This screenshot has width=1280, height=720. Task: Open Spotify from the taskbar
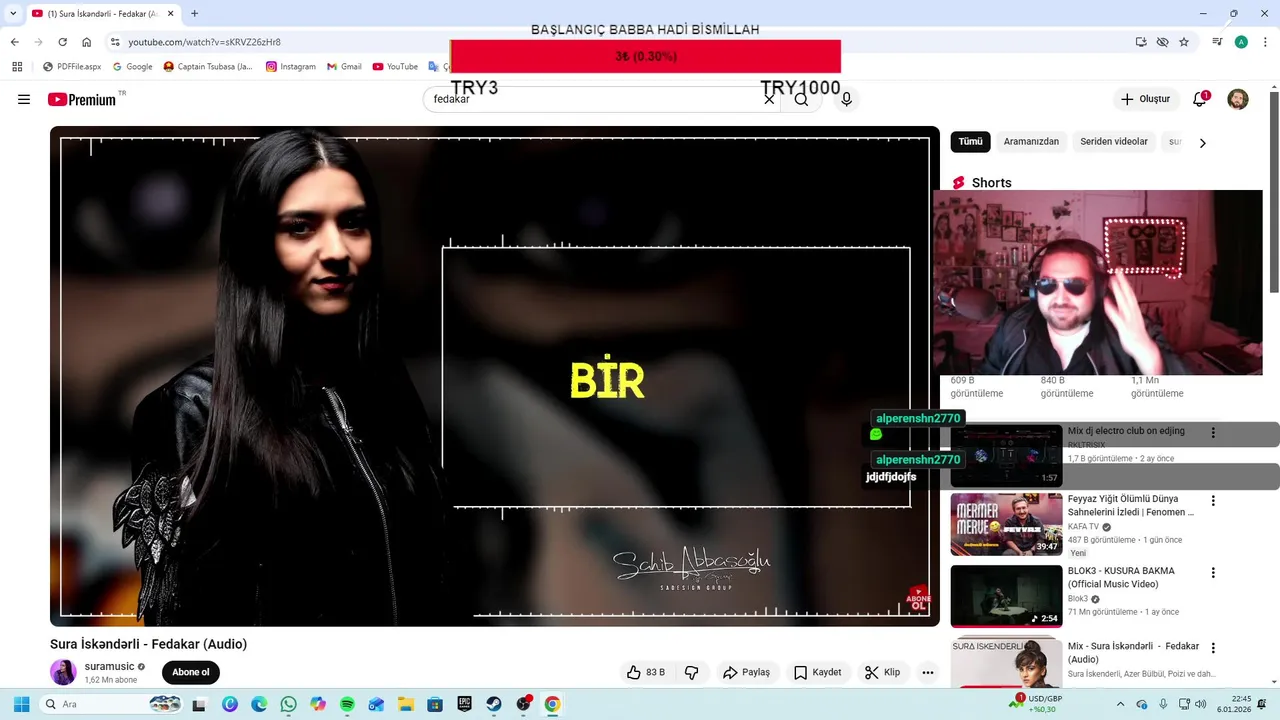[347, 704]
